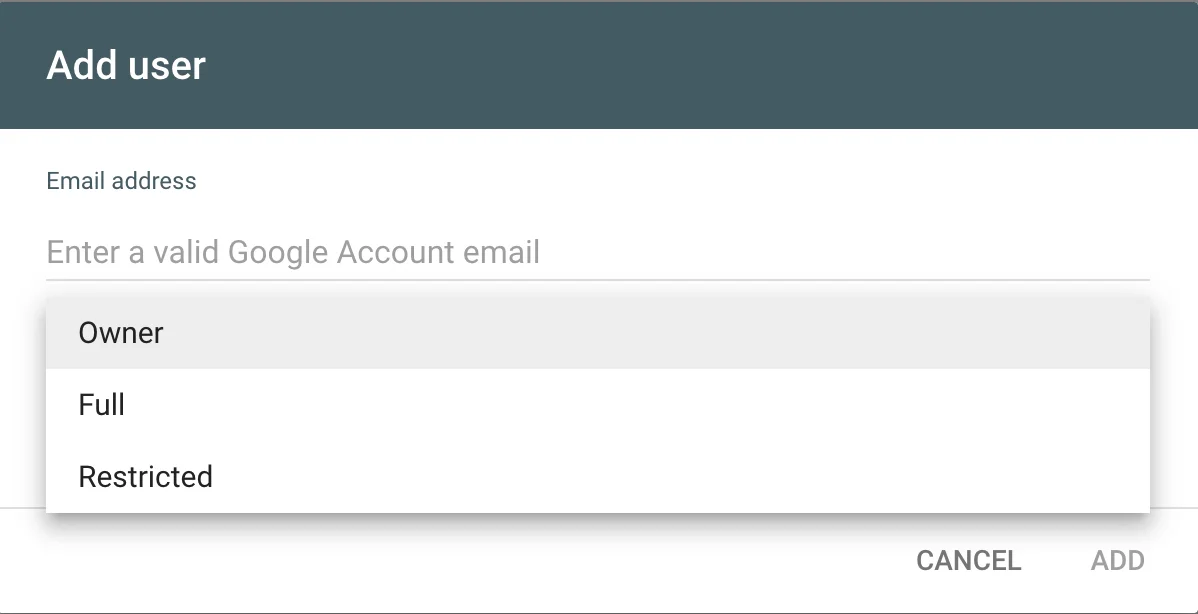
Task: Click the dialog header bar
Action: [x=599, y=64]
